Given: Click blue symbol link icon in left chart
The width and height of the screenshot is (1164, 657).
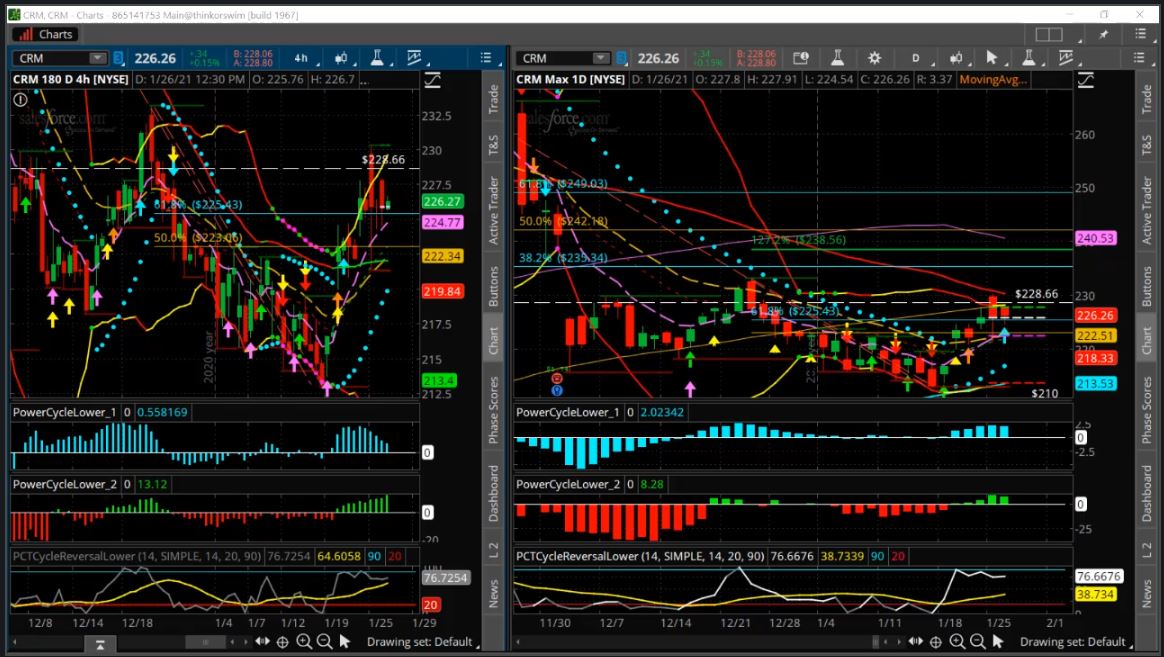Looking at the screenshot, I should click(x=118, y=58).
